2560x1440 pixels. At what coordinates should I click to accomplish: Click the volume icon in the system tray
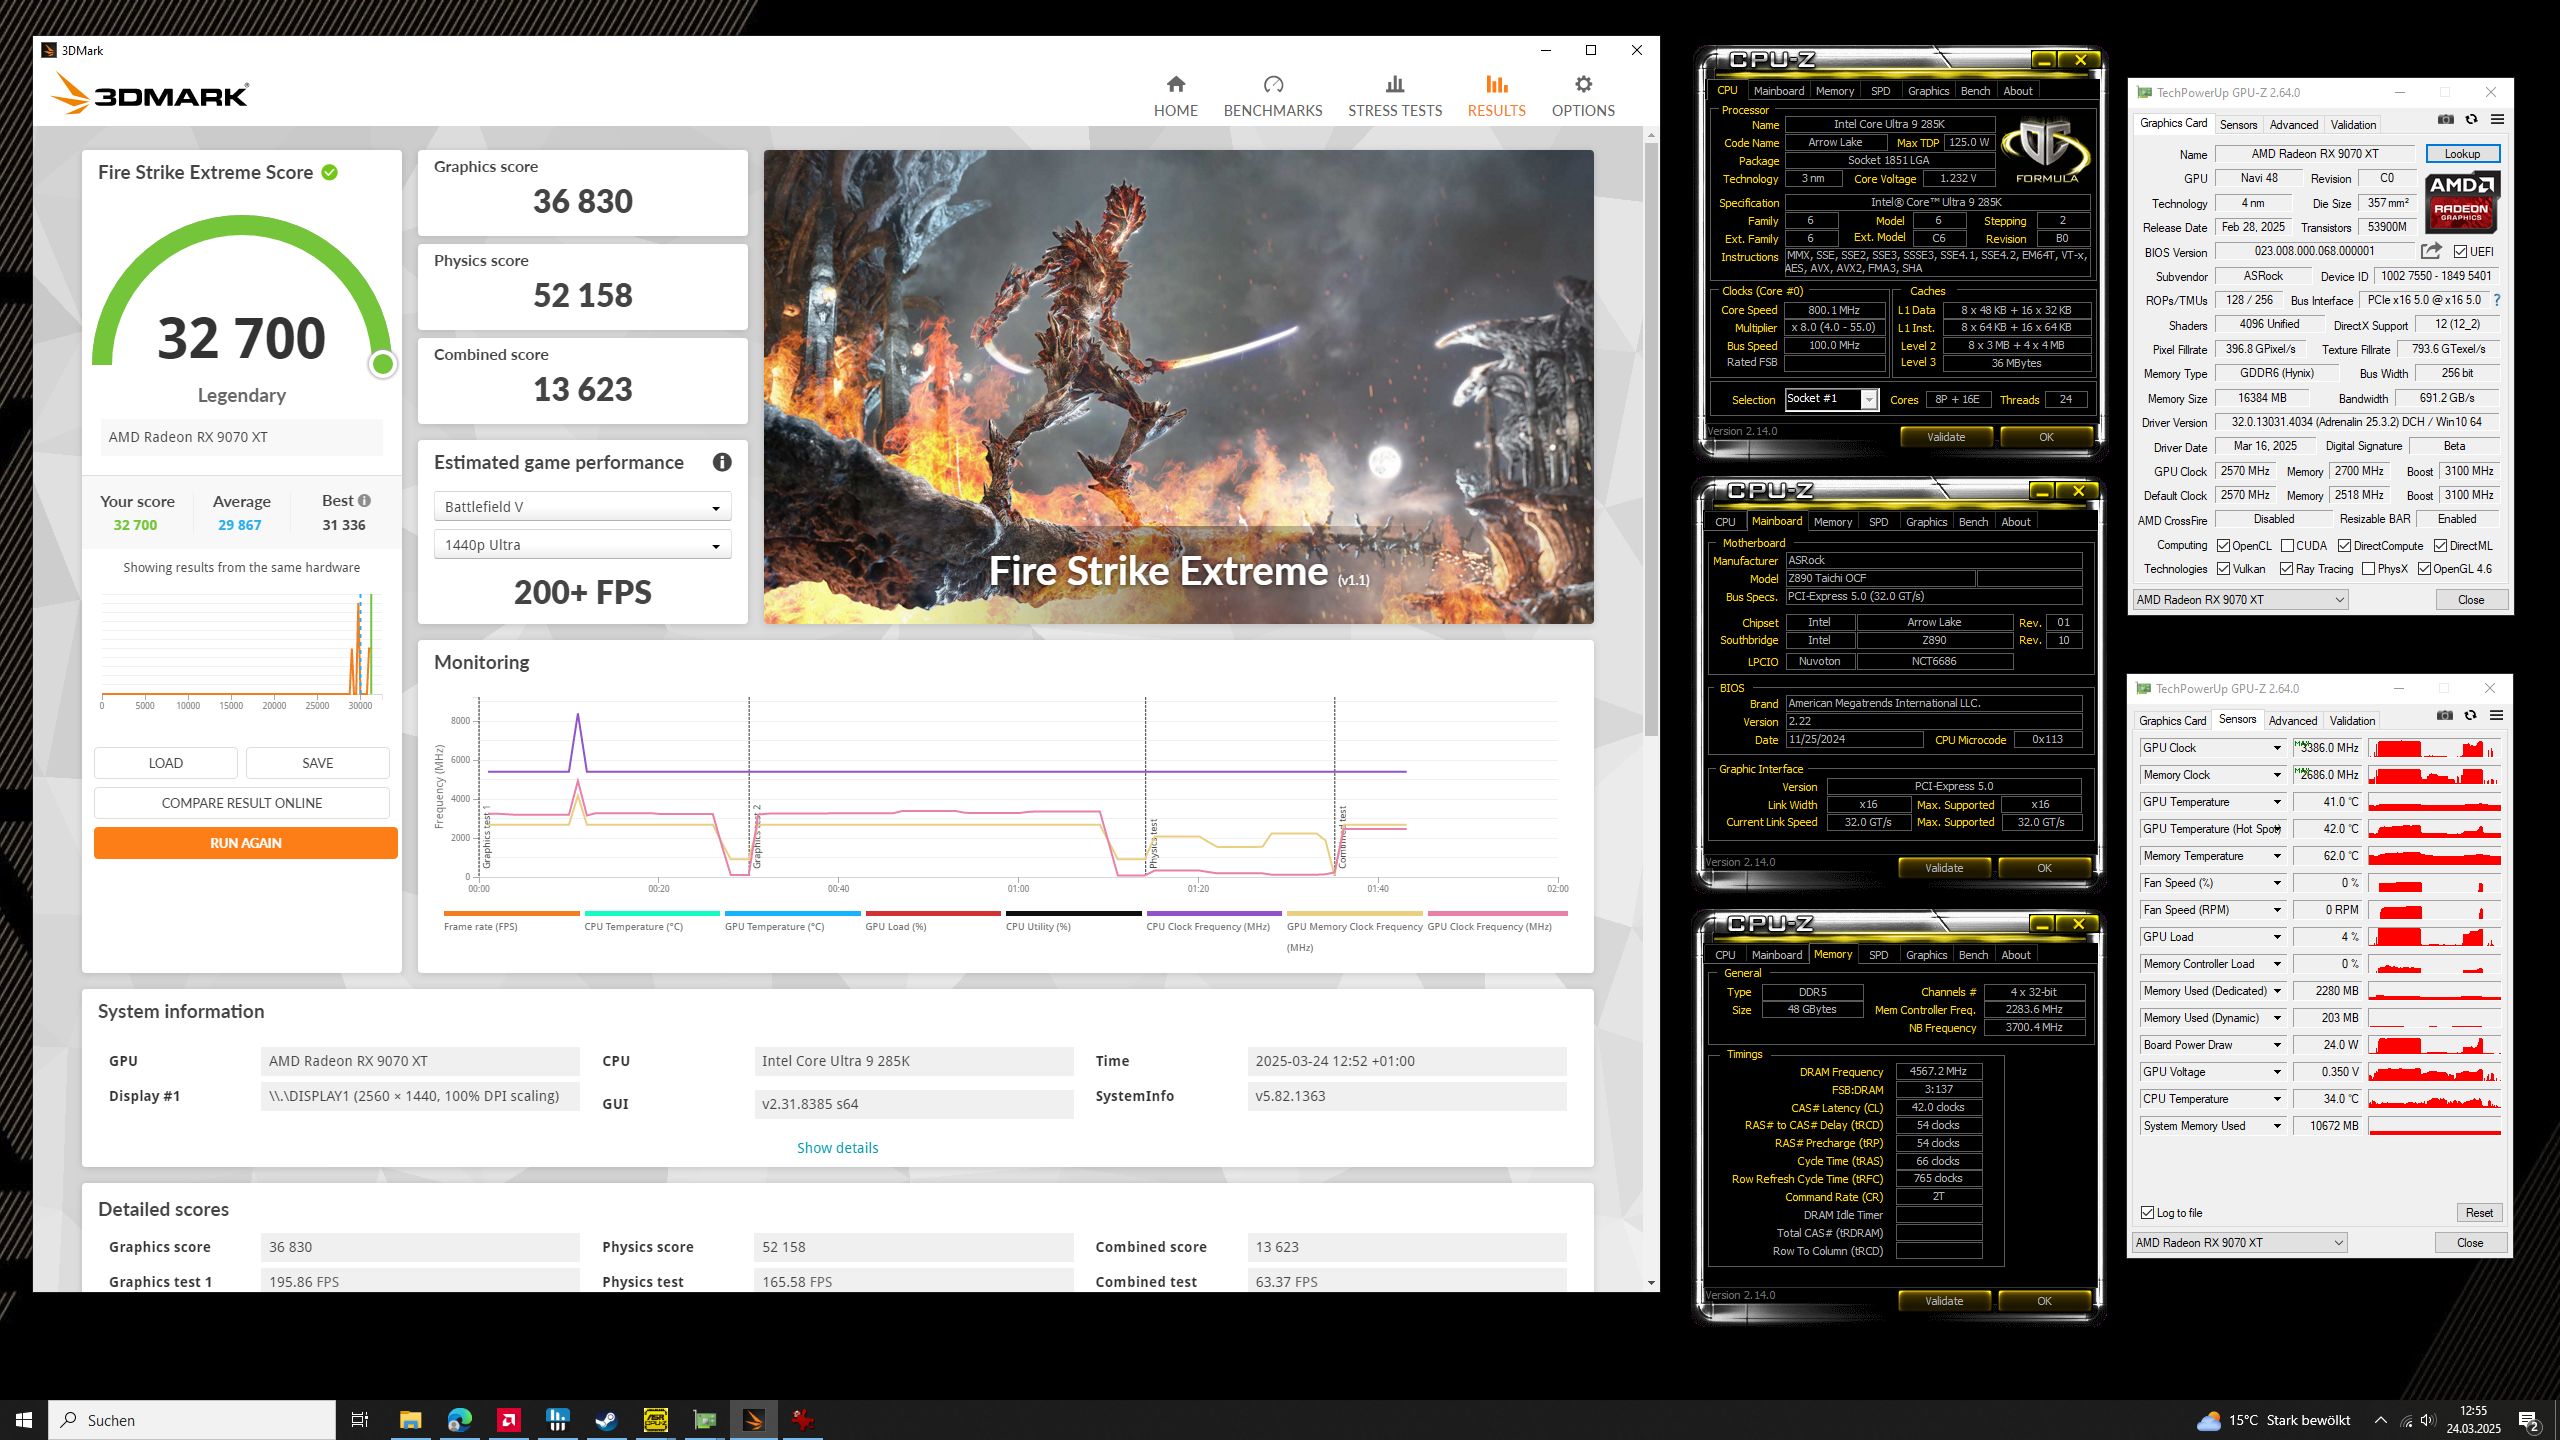click(x=2427, y=1420)
